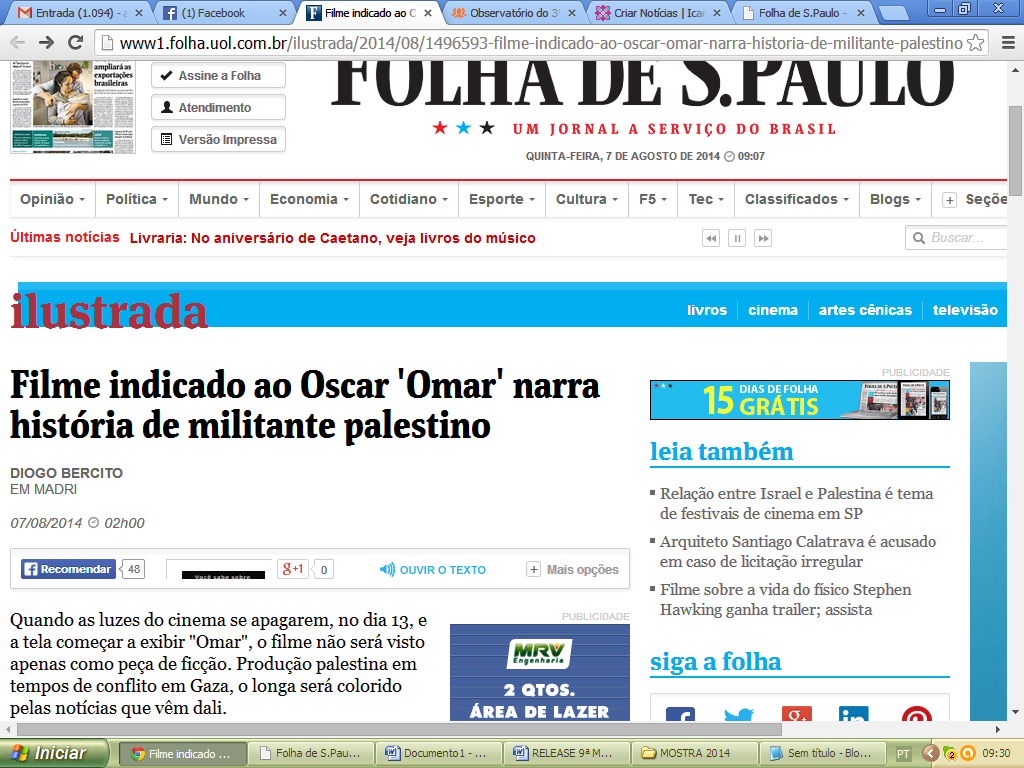The width and height of the screenshot is (1024, 768).
Task: Close the Filme indicado tab
Action: tap(428, 12)
